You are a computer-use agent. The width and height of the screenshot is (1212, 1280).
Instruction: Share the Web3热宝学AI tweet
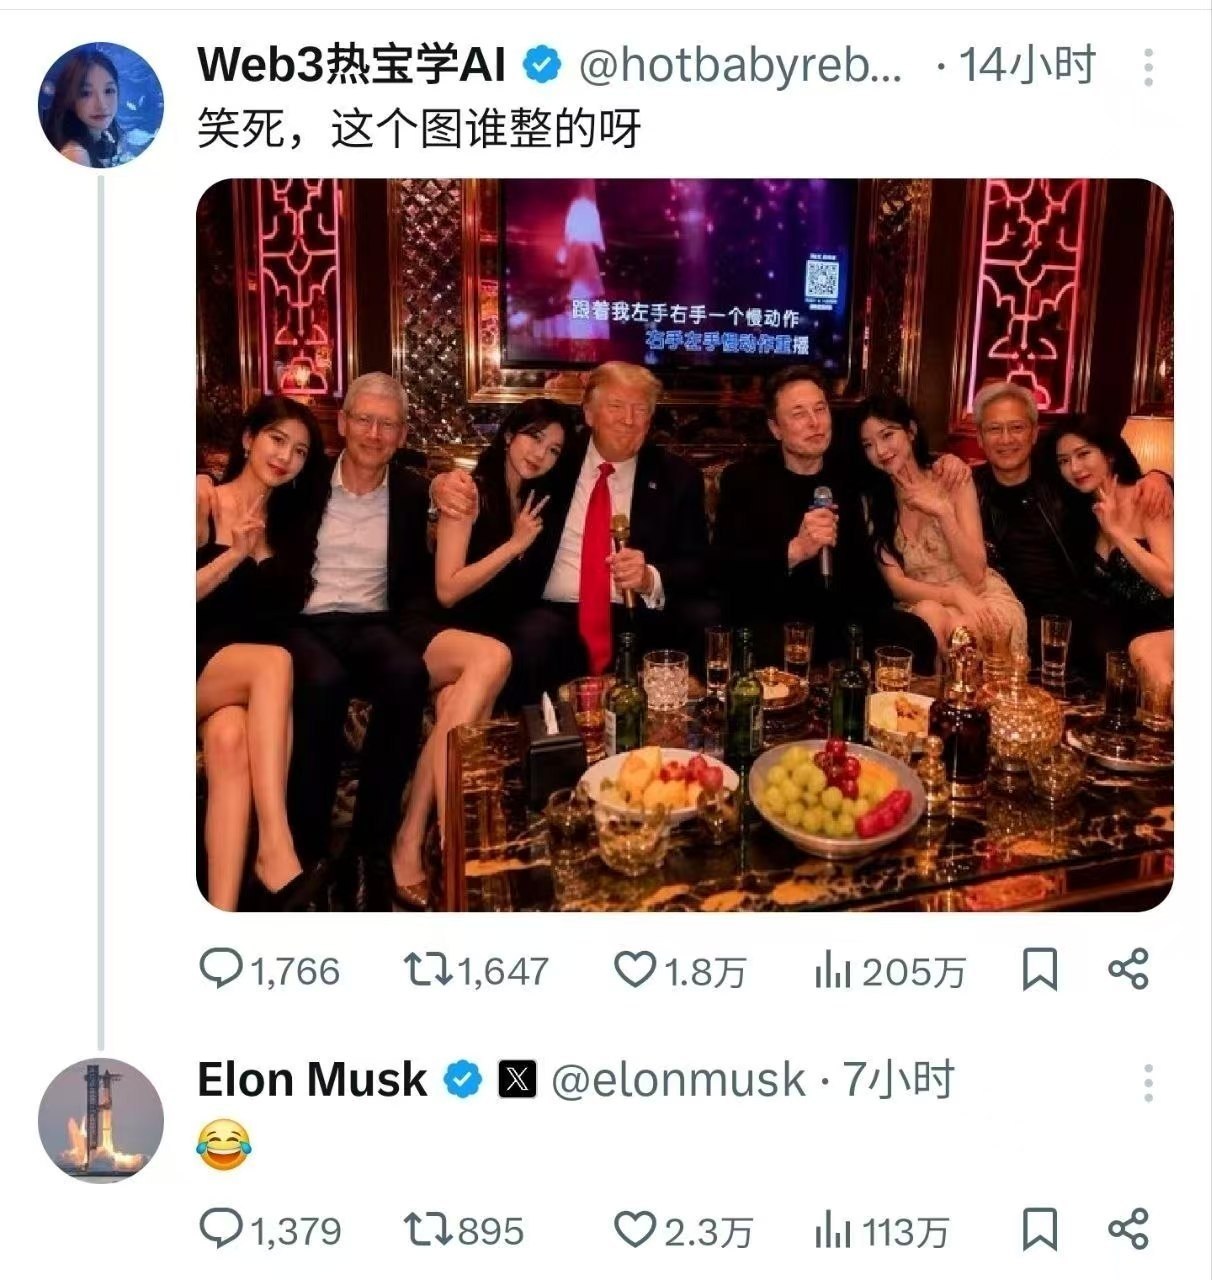tap(1129, 970)
